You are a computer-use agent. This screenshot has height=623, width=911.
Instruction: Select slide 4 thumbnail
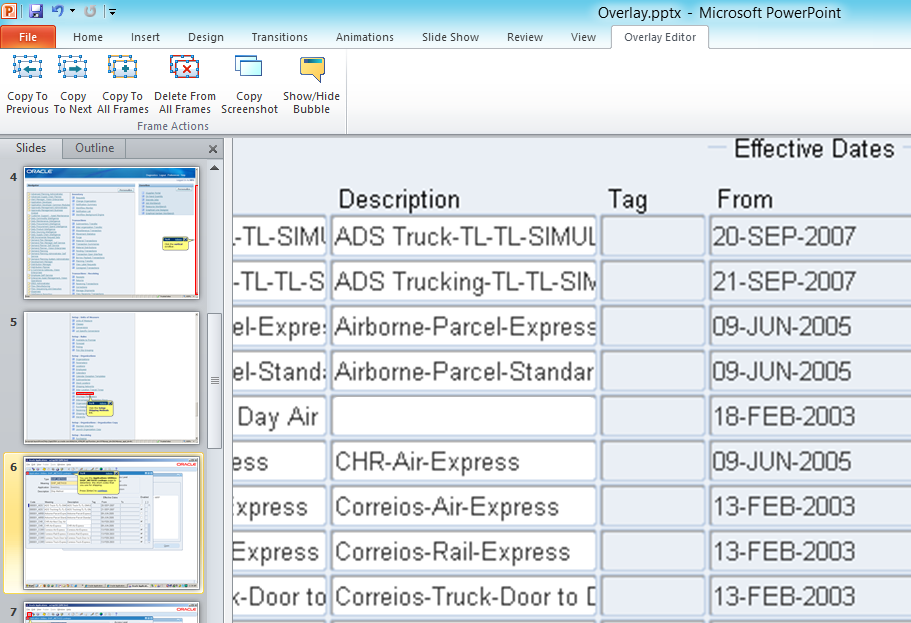coord(111,232)
